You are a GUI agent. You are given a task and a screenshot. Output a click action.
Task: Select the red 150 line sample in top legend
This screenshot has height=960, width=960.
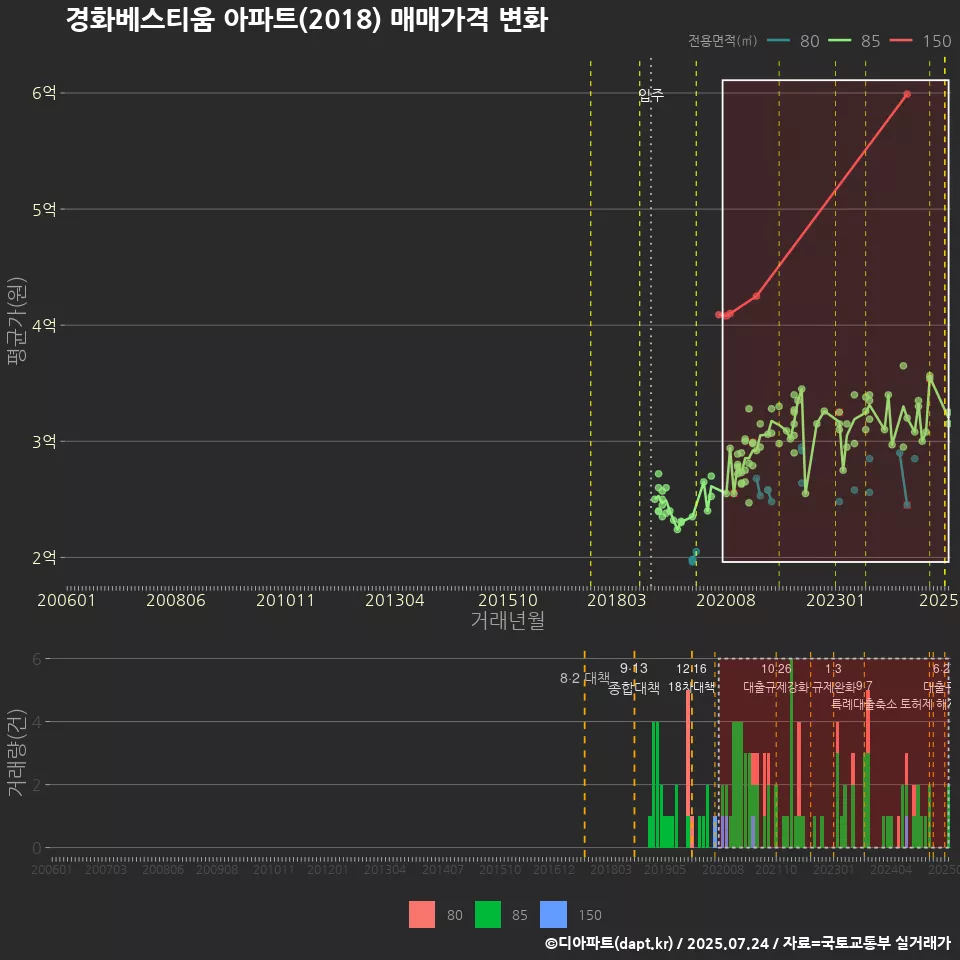point(901,41)
